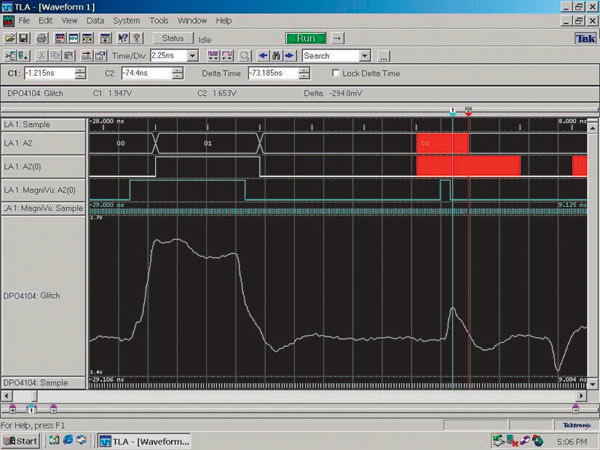This screenshot has height=450, width=600.
Task: Click the overview marker labeled 1
Action: [x=31, y=409]
